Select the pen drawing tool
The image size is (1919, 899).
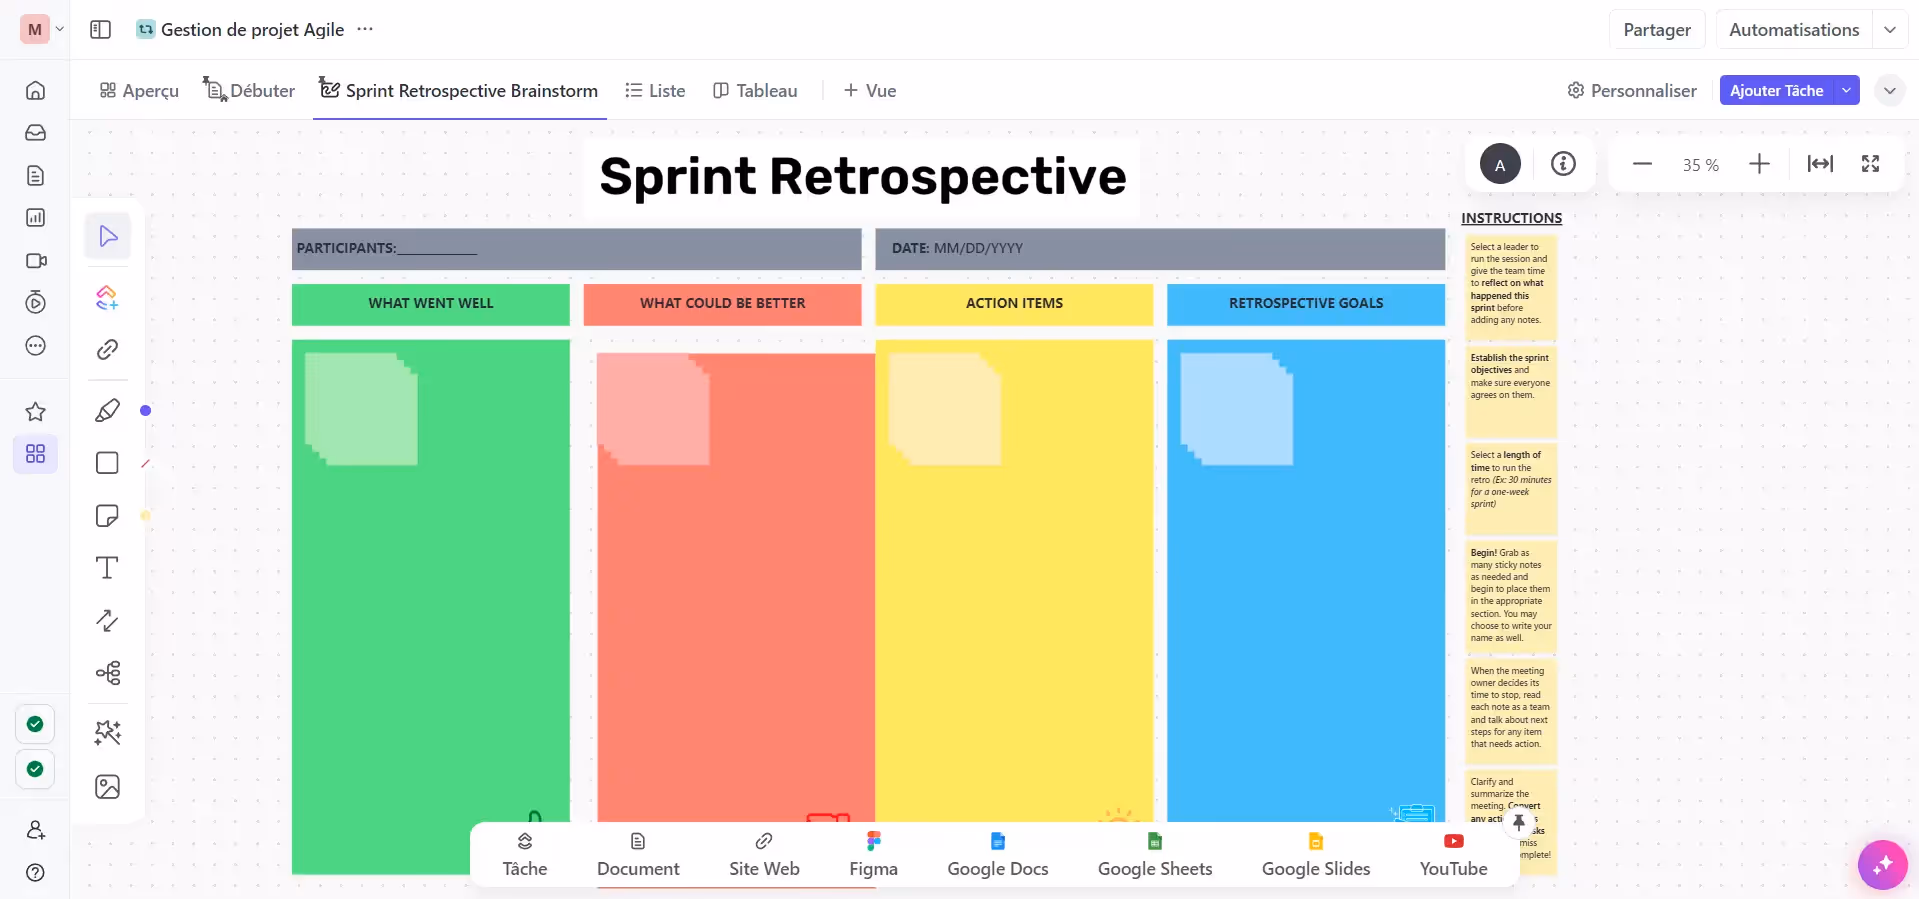point(108,411)
